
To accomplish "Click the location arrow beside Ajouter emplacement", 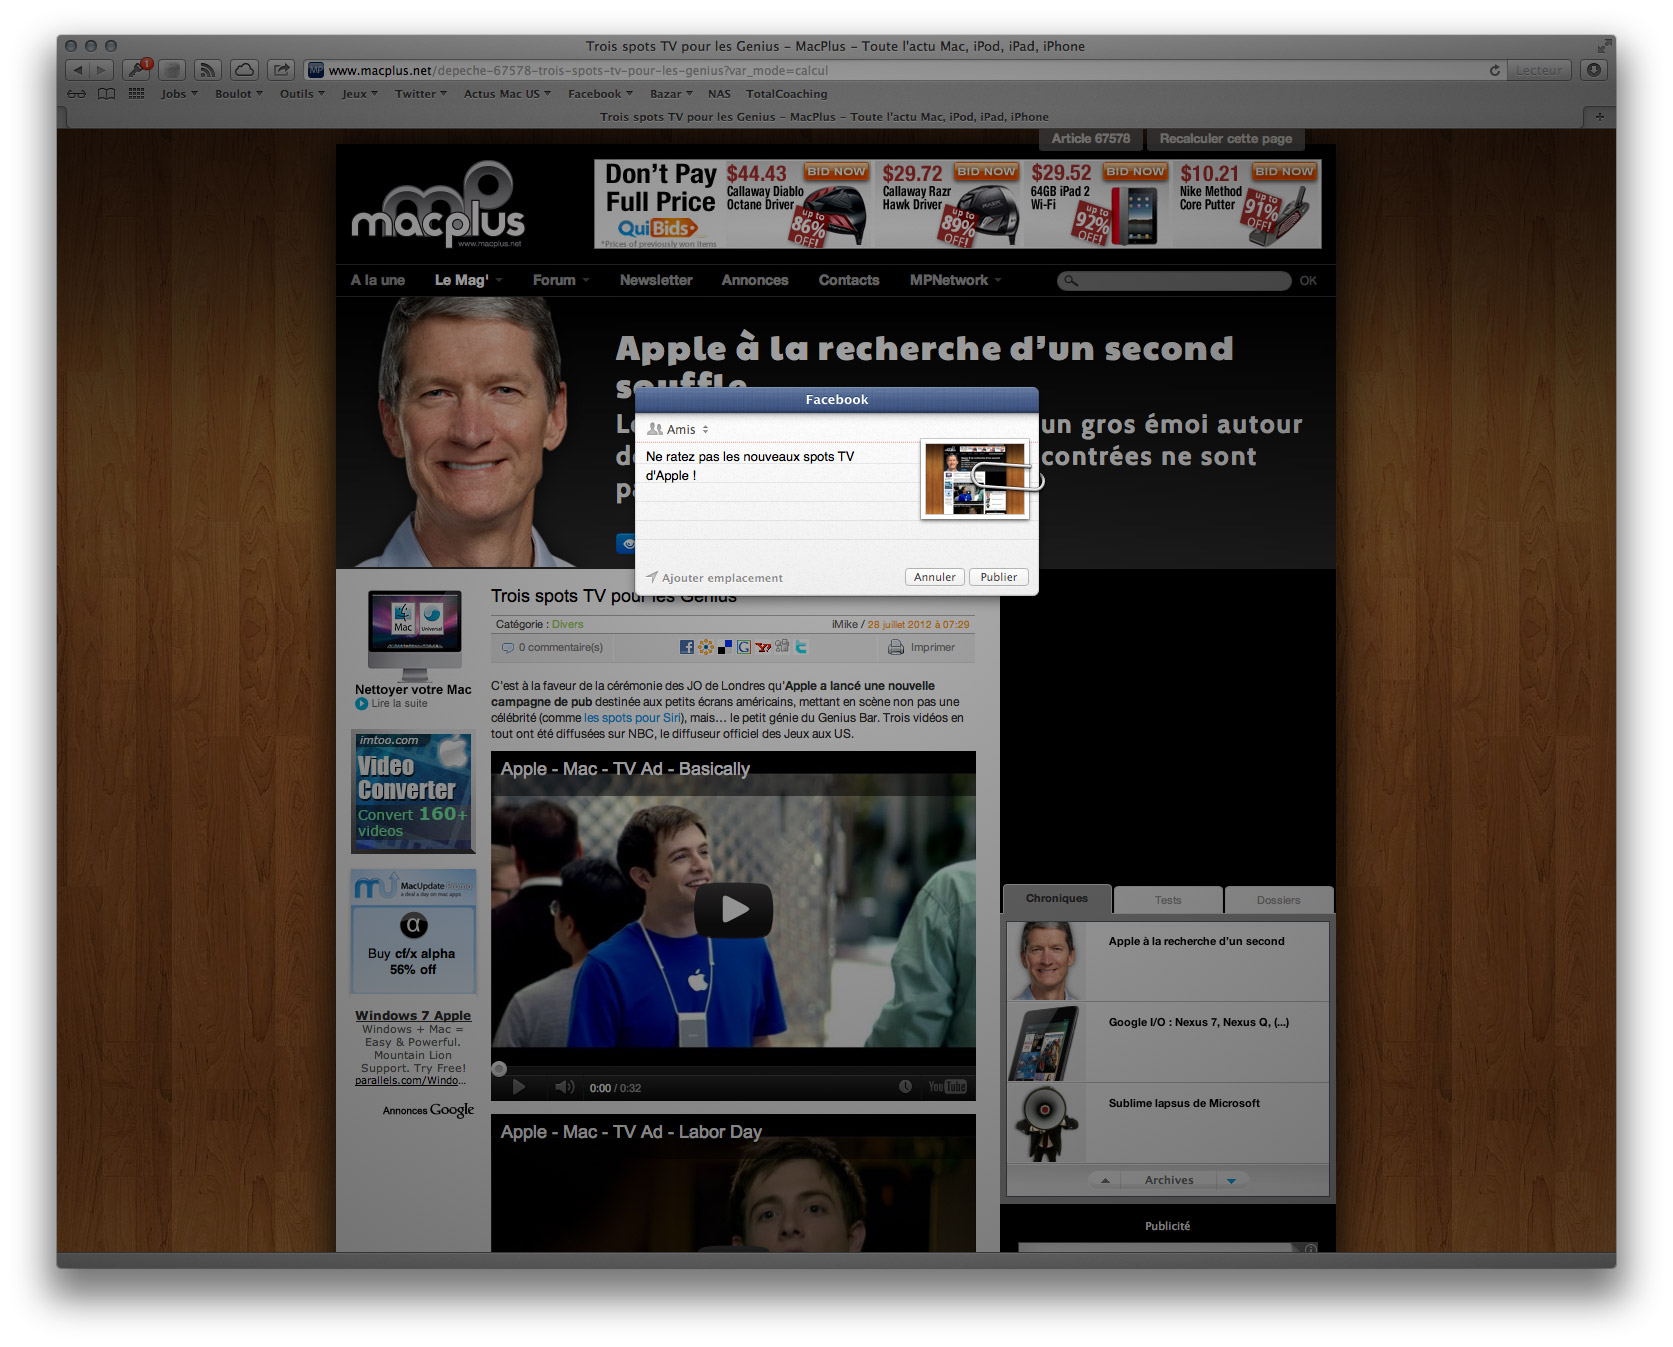I will (x=652, y=577).
